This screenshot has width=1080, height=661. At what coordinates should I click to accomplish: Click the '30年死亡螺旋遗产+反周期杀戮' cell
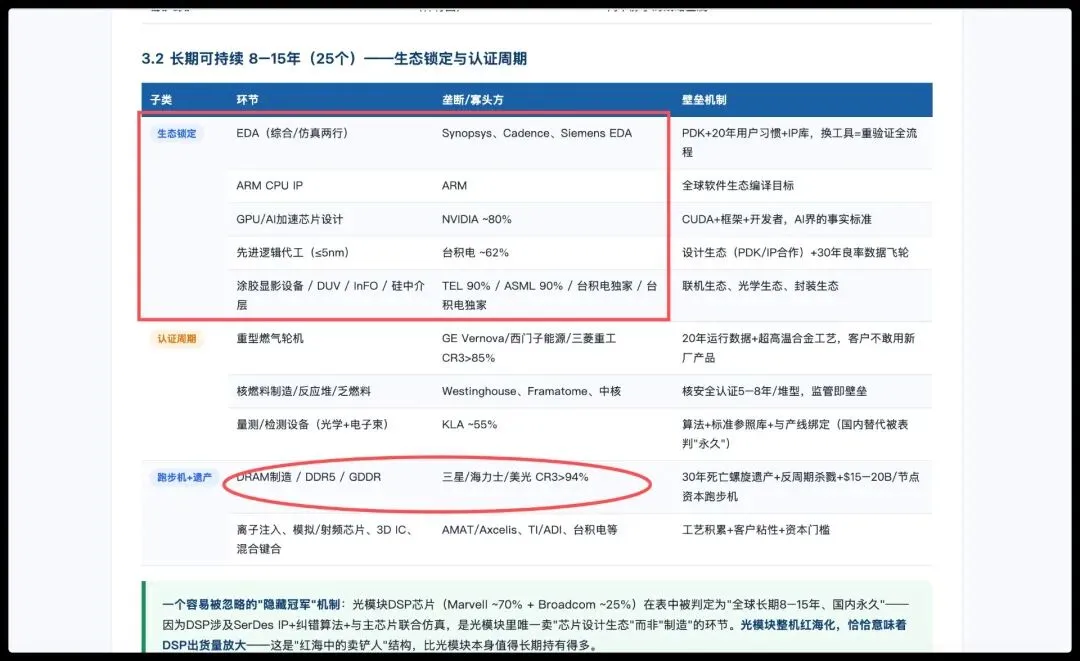[x=800, y=487]
